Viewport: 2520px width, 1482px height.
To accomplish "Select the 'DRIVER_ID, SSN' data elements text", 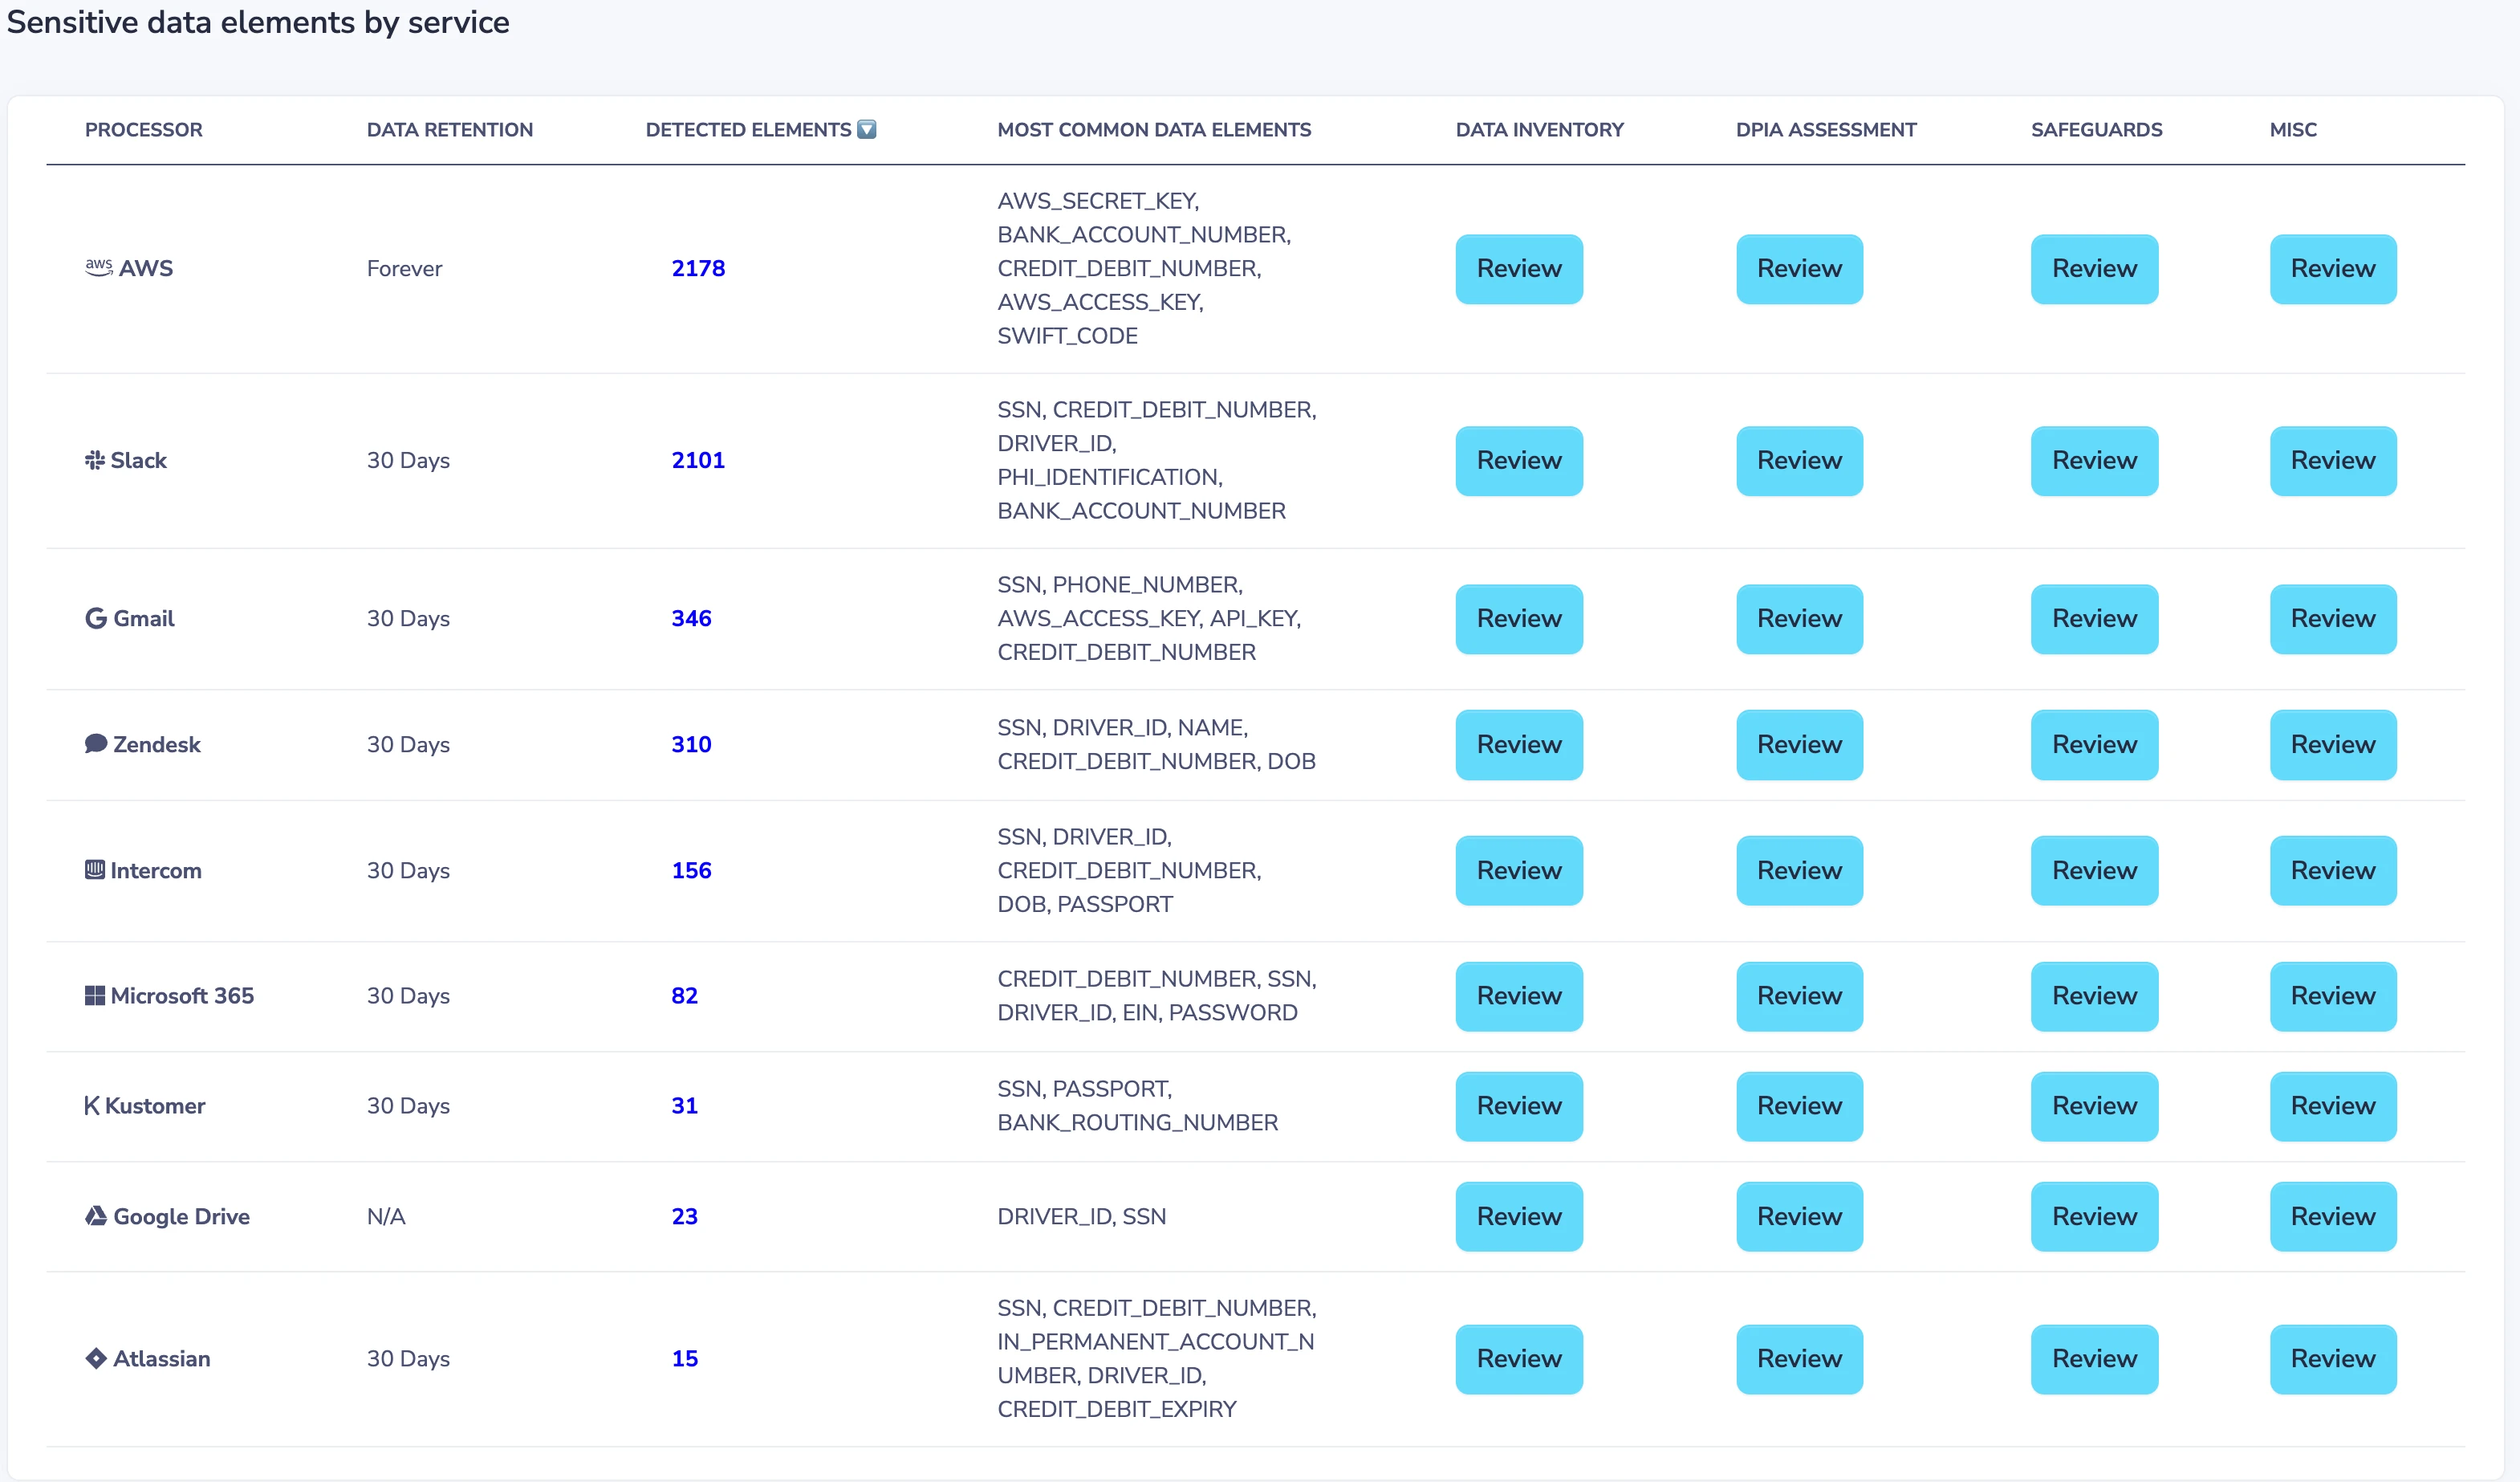I will coord(1082,1216).
